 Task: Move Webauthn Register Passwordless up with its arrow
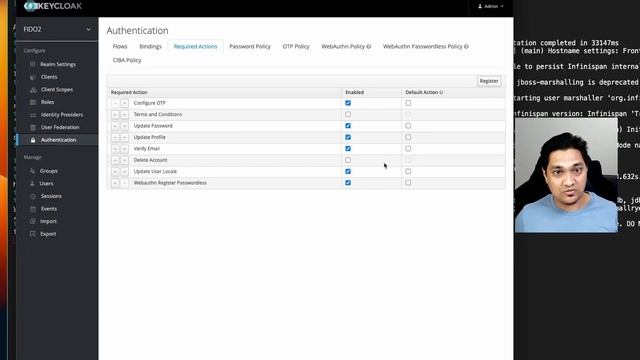tap(115, 183)
